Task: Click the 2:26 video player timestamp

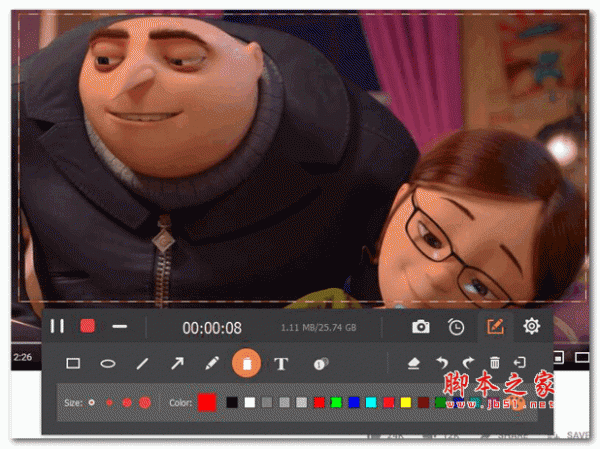Action: point(23,357)
